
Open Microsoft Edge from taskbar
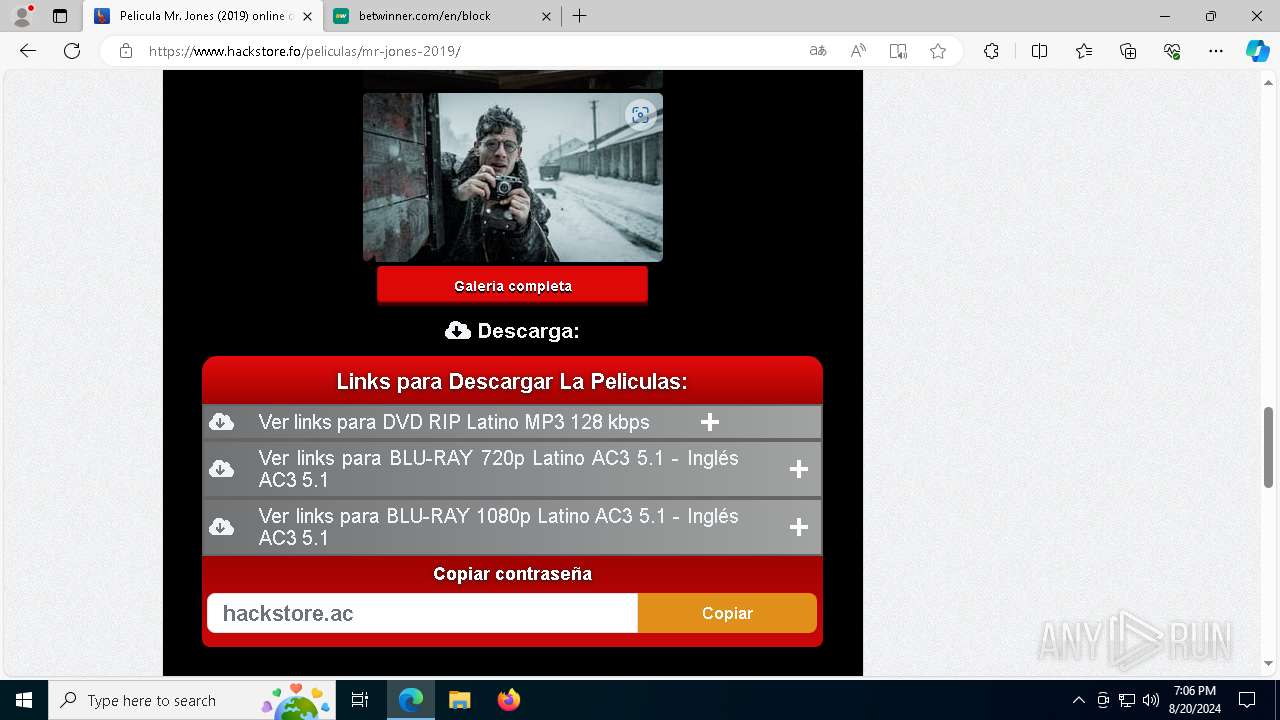click(411, 700)
